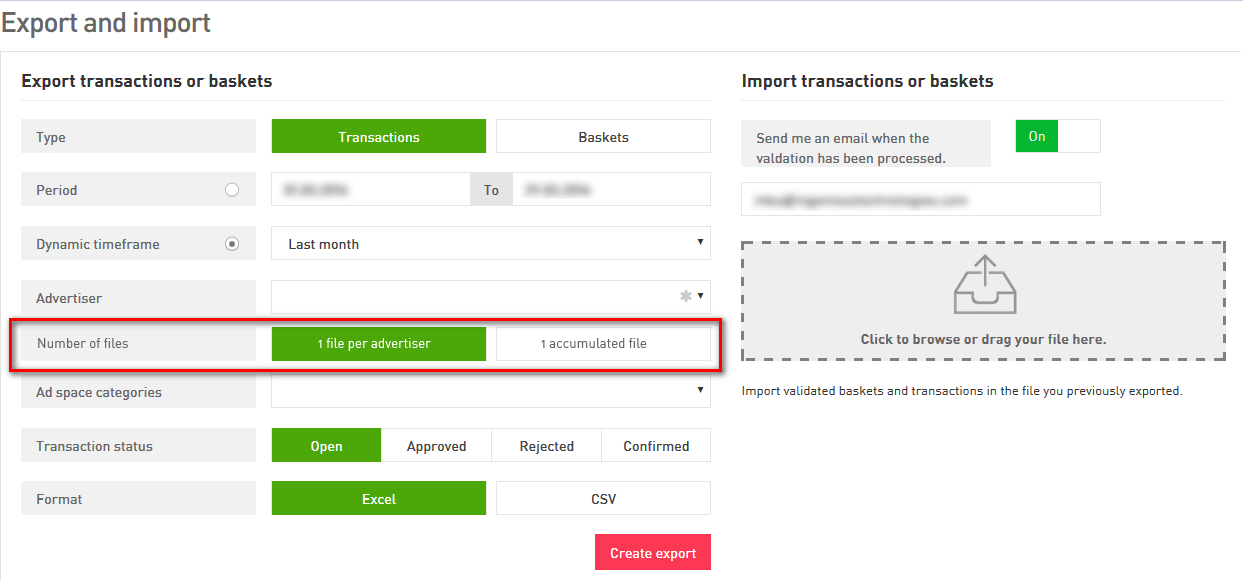Select the Dynamic timeframe radio button
Image resolution: width=1243 pixels, height=580 pixels.
(232, 243)
